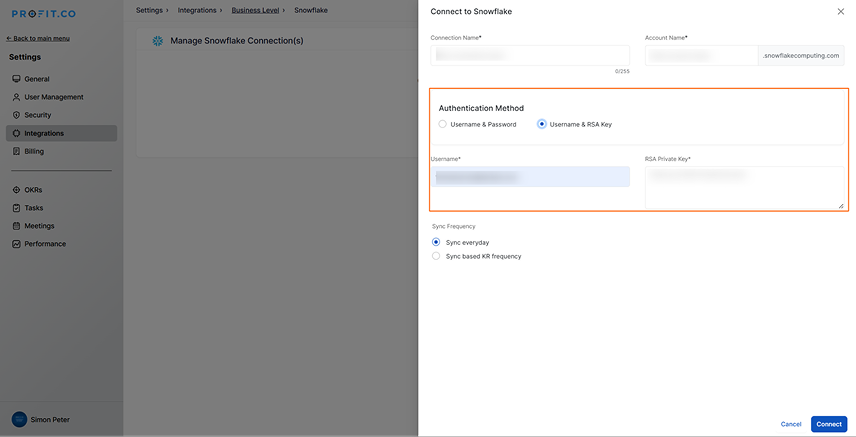Image resolution: width=856 pixels, height=437 pixels.
Task: Choose Sync based KR frequency option
Action: tap(436, 256)
